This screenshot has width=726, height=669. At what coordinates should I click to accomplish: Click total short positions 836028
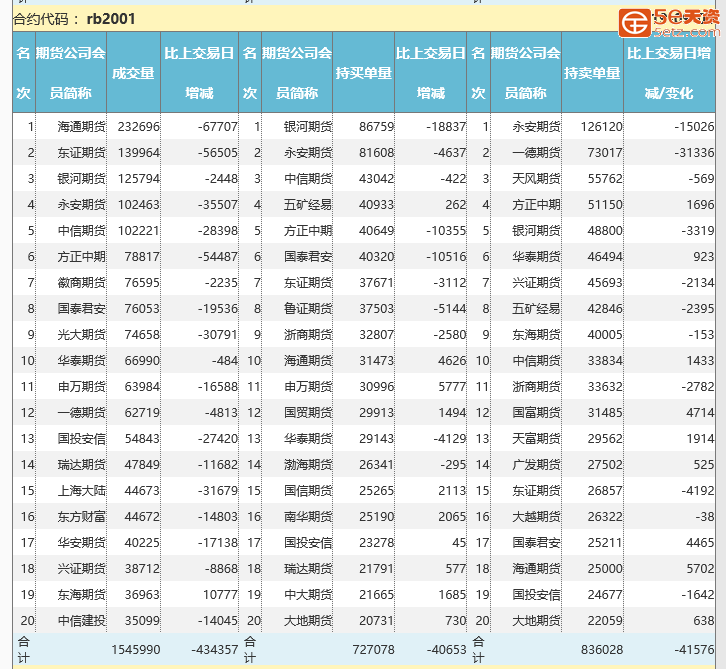tap(602, 650)
